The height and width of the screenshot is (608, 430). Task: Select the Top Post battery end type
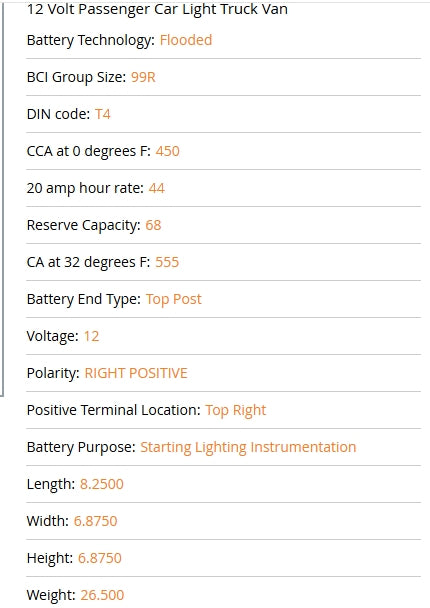click(174, 299)
